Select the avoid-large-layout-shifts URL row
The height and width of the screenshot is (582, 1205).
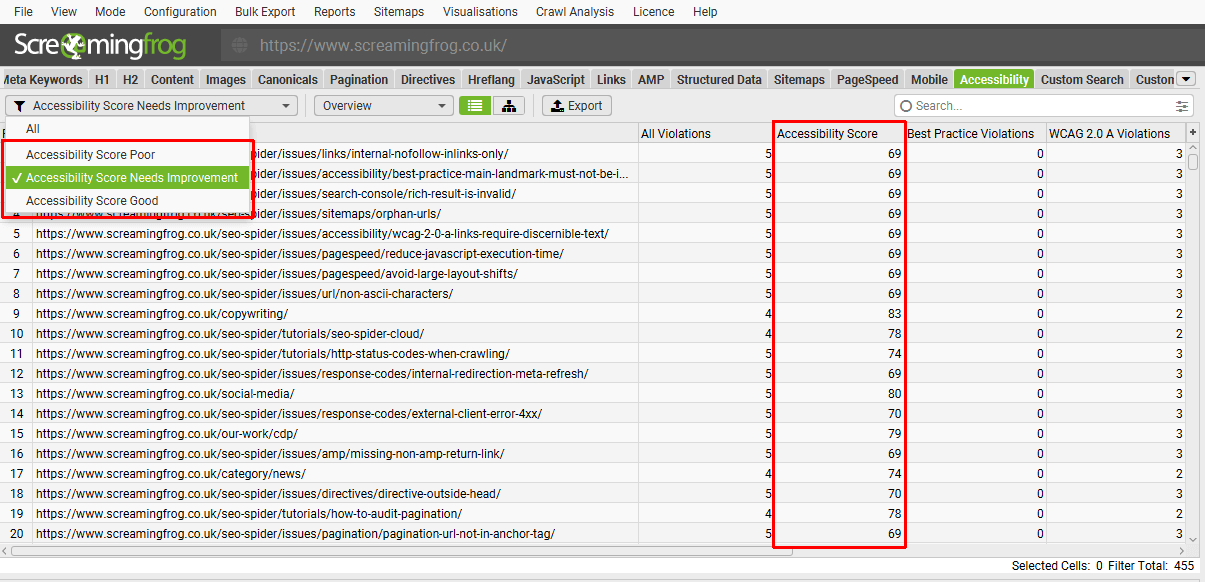[x=593, y=274]
